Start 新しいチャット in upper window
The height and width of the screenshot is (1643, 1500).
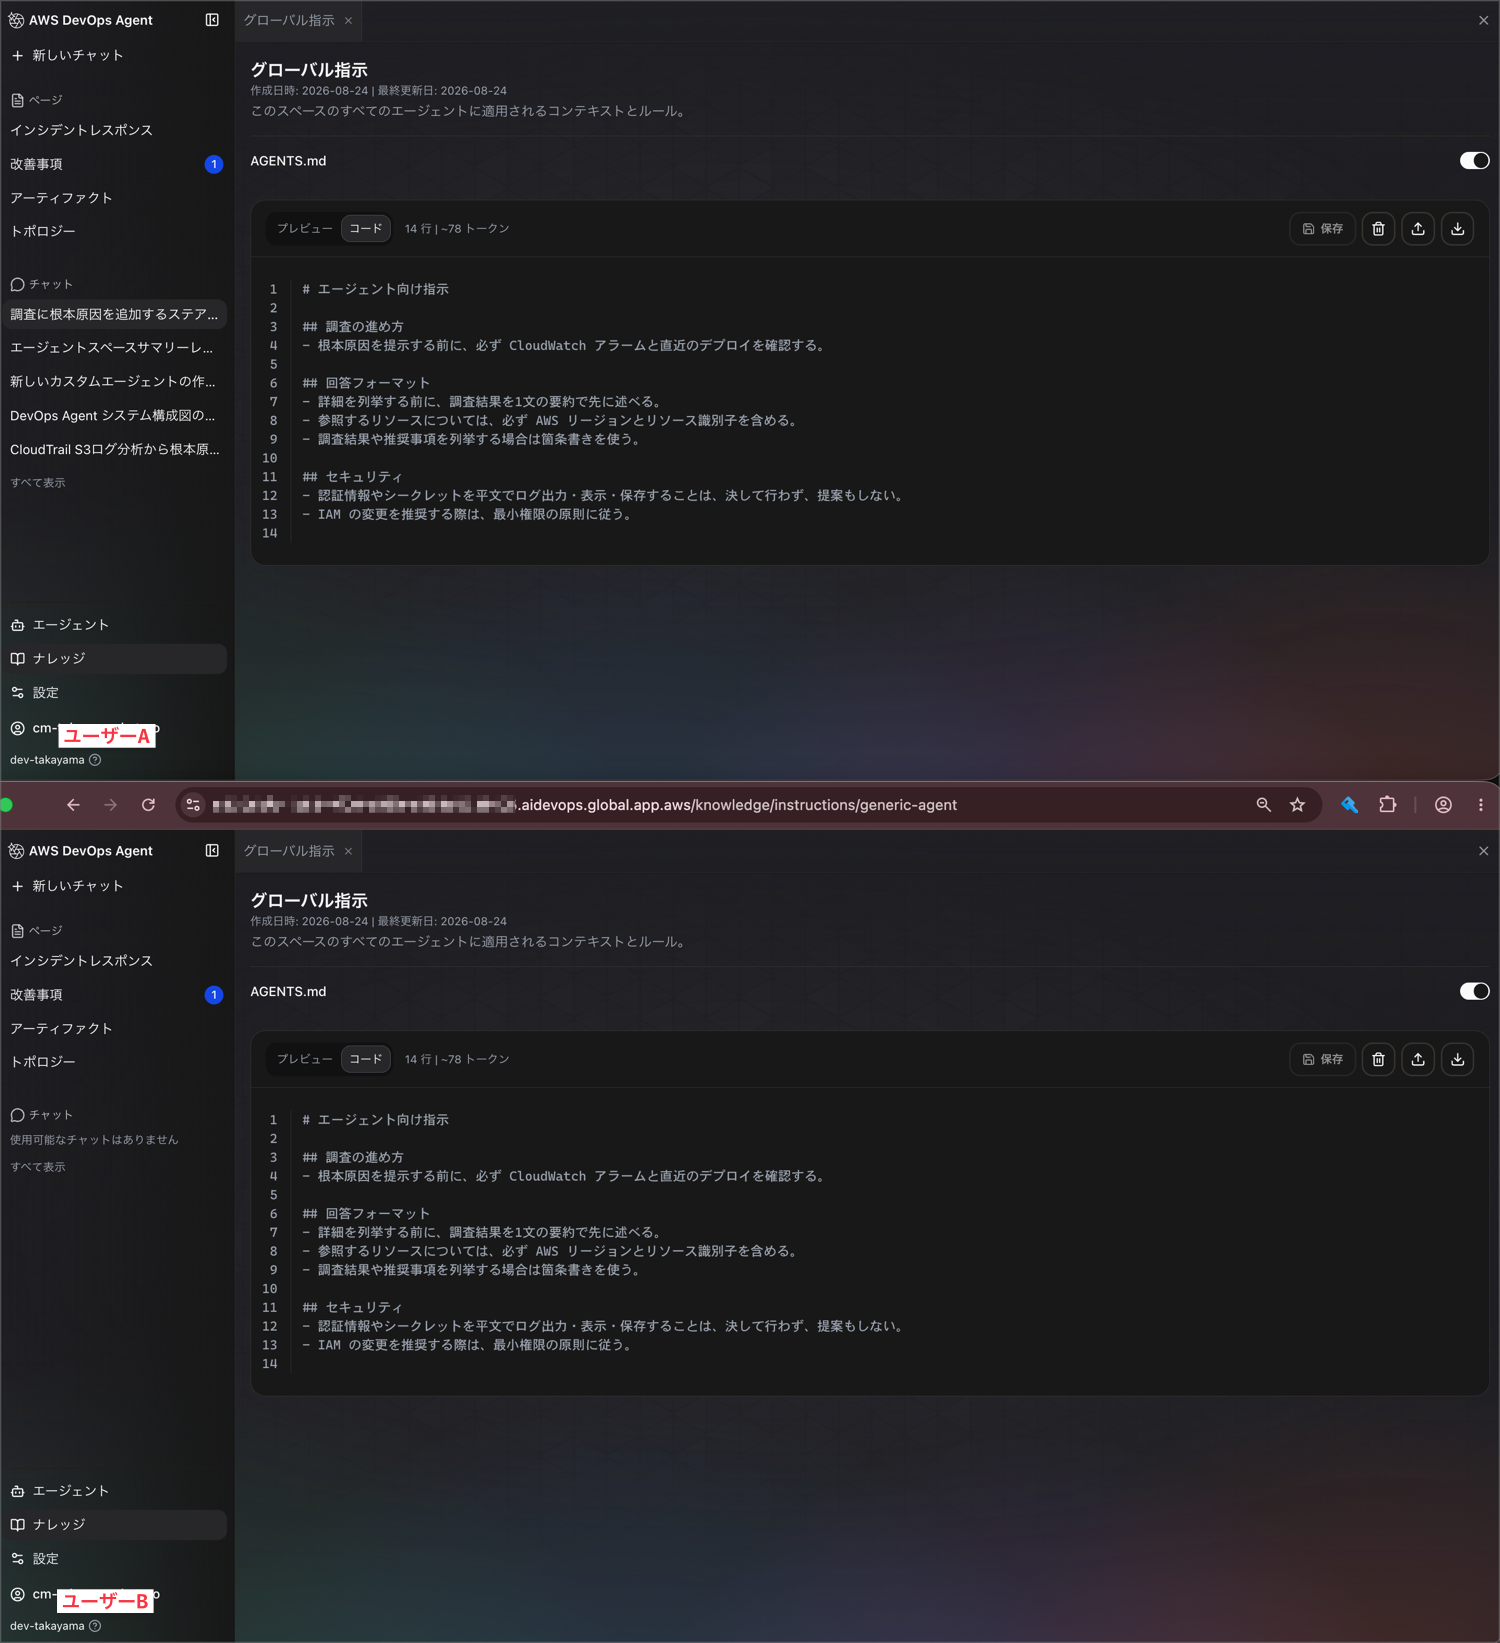coord(68,55)
